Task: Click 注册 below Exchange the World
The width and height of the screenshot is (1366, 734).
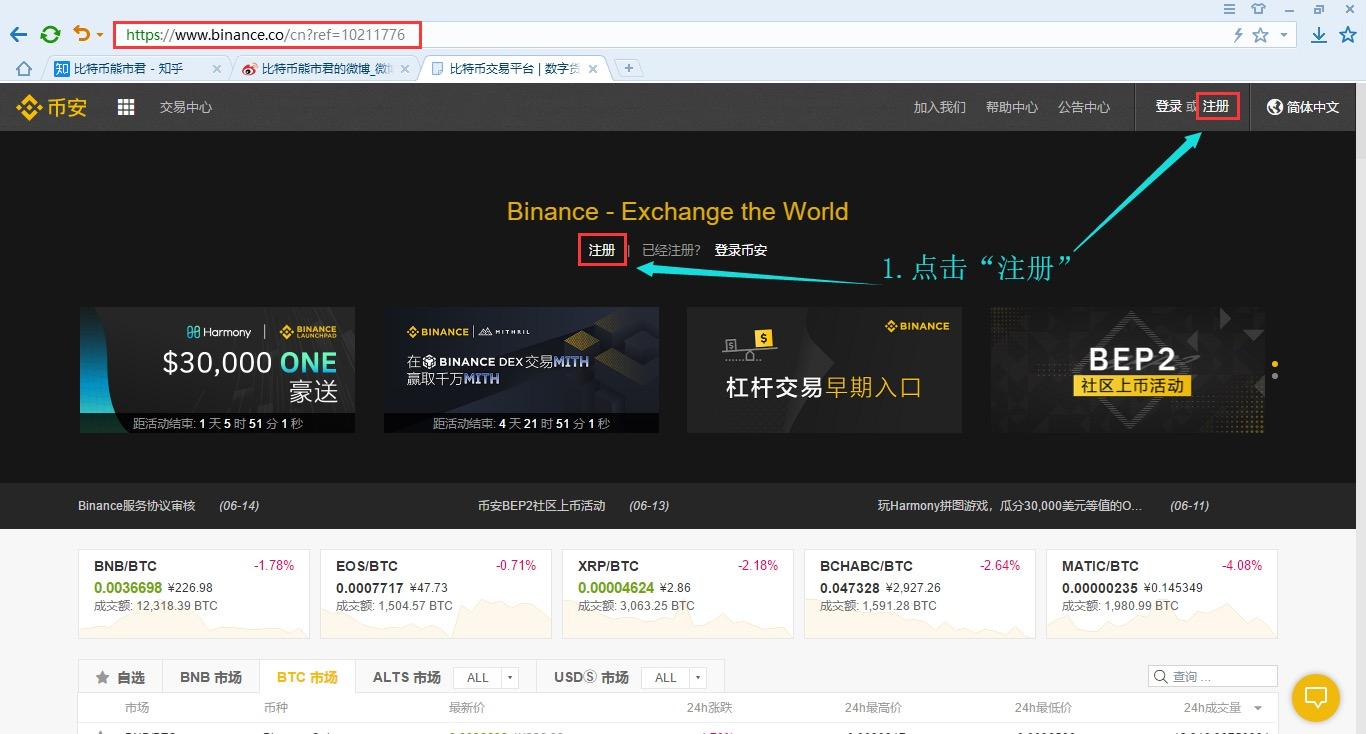Action: coord(602,250)
